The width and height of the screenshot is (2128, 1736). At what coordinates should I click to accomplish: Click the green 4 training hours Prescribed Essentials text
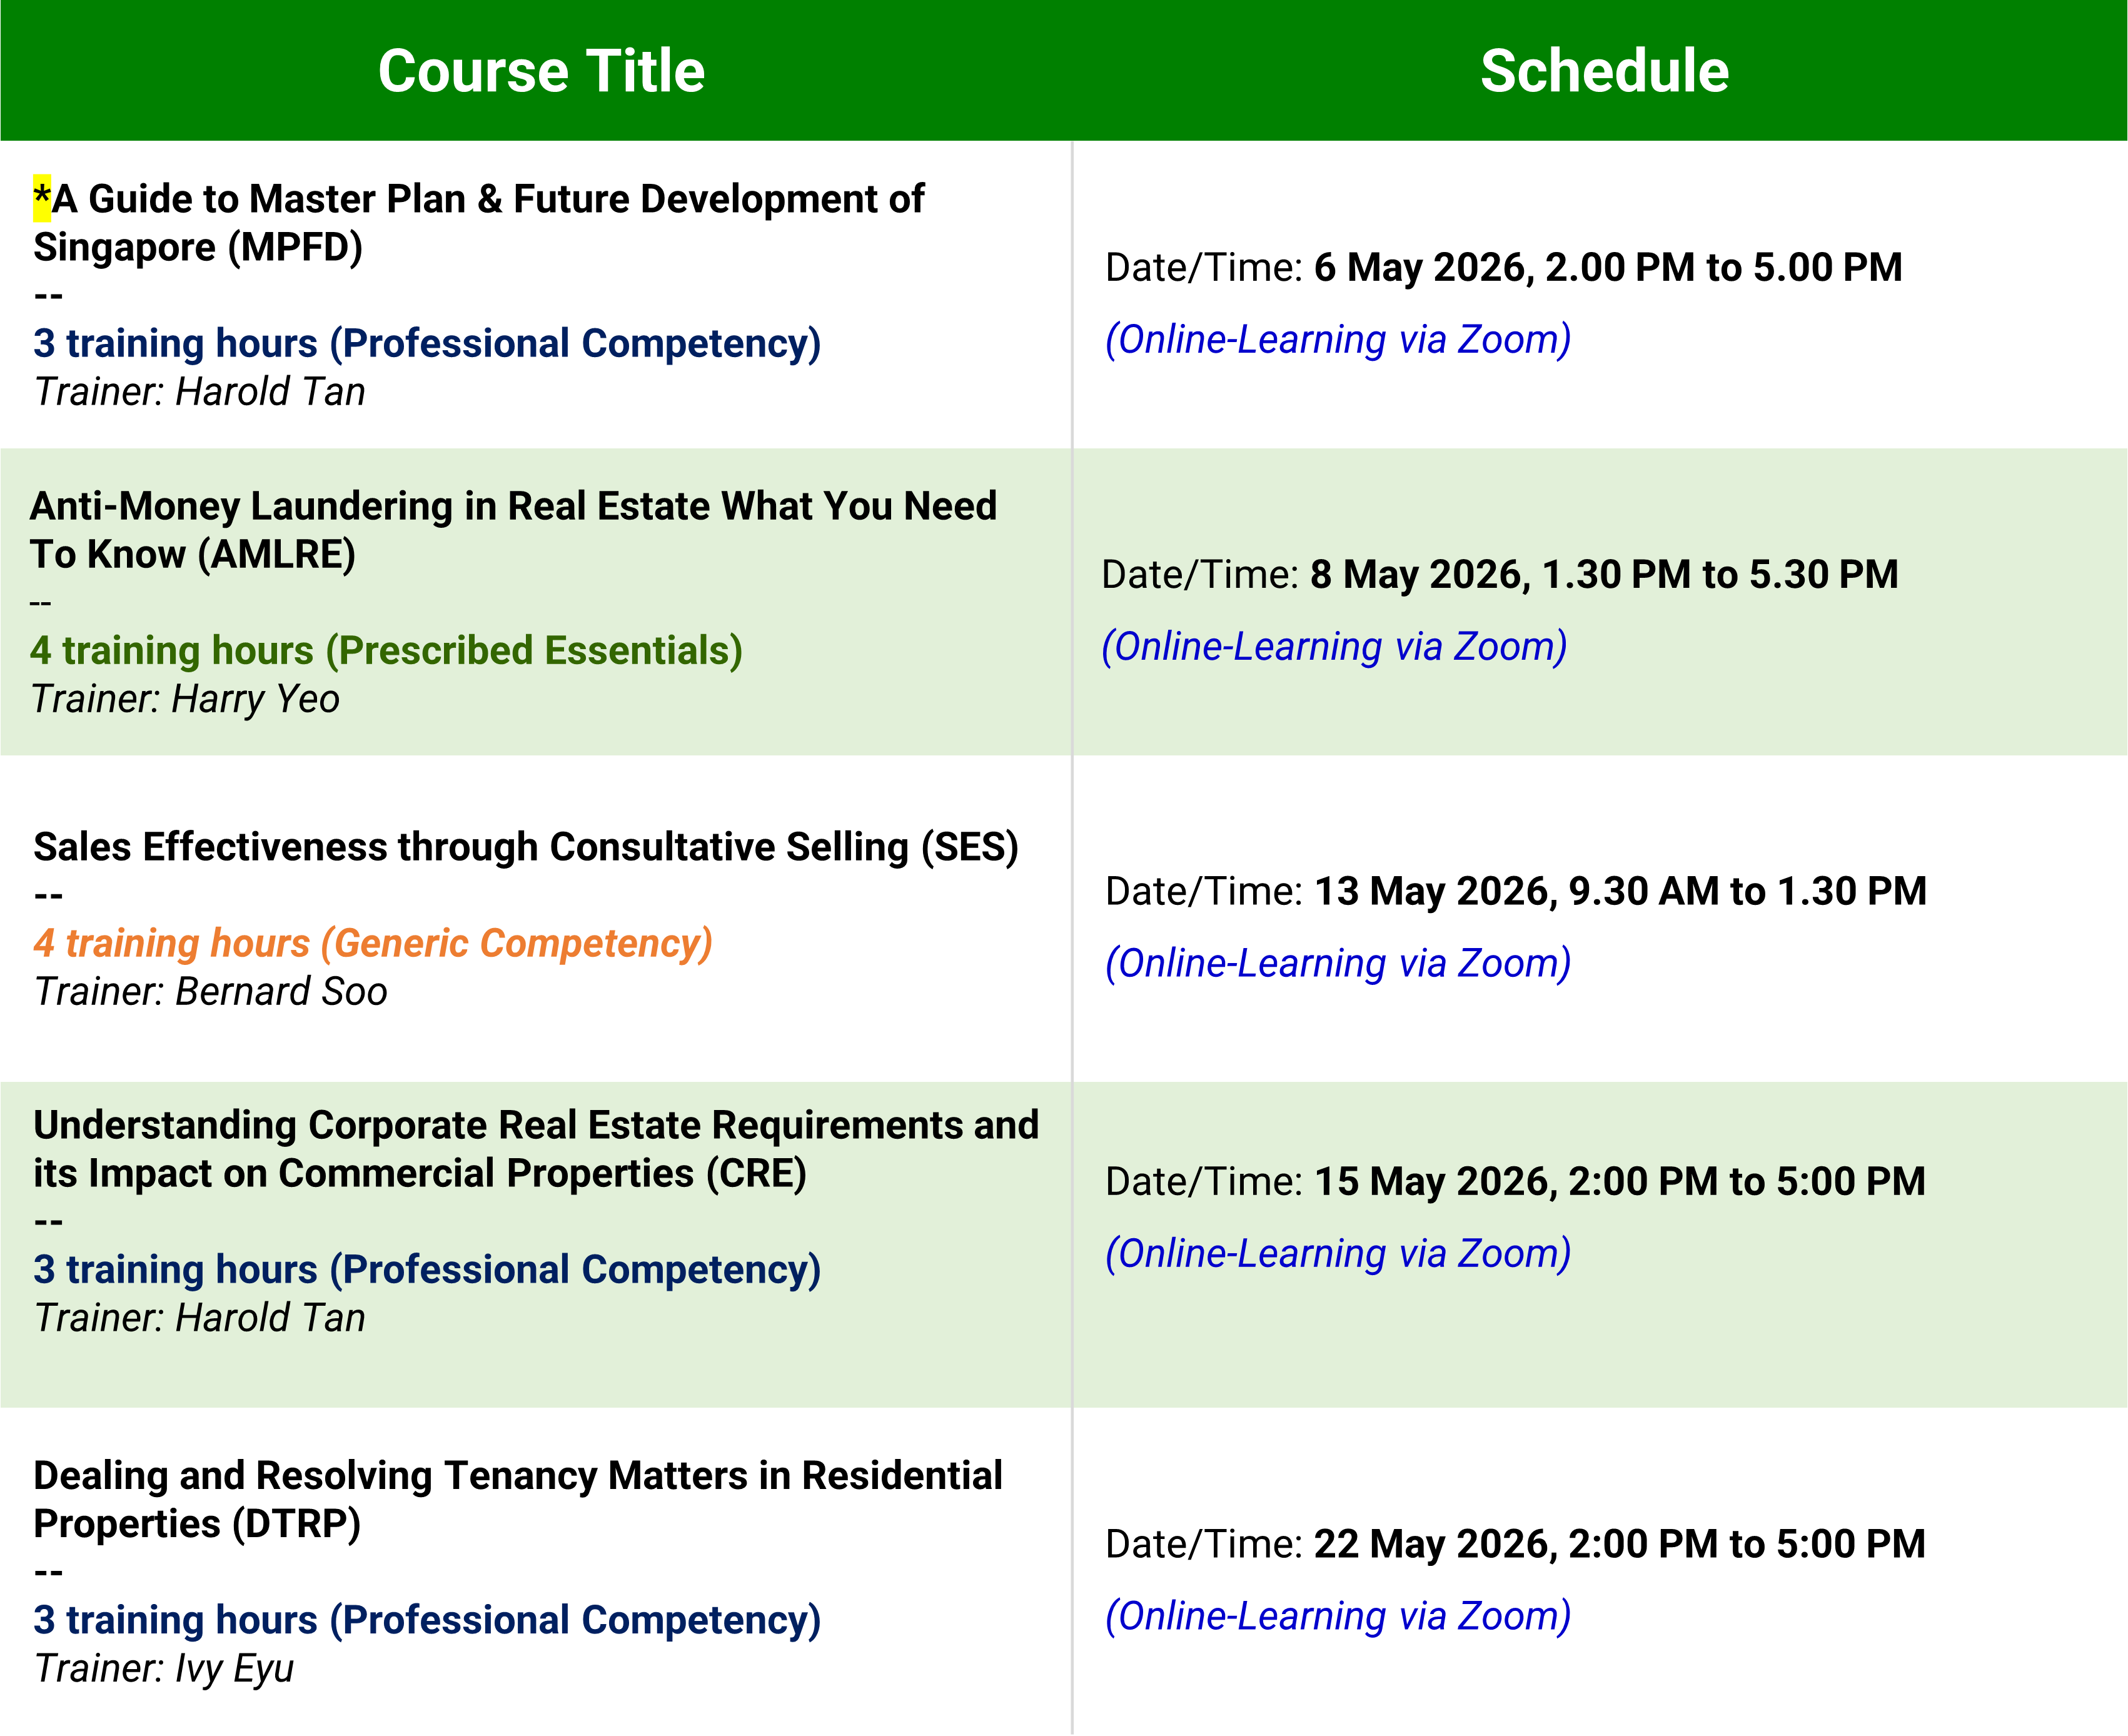coord(386,650)
